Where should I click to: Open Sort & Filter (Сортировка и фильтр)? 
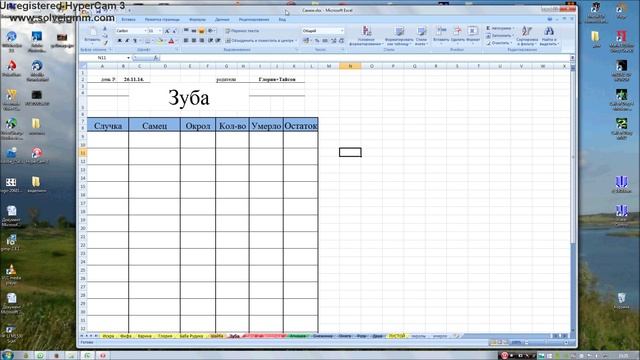(527, 36)
